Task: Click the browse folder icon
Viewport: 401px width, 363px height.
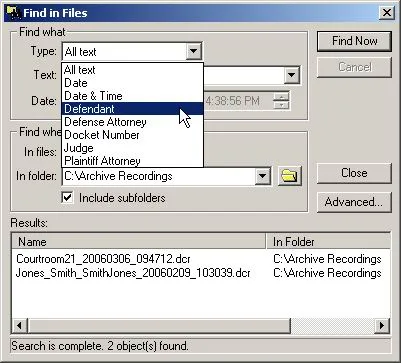Action: point(290,176)
